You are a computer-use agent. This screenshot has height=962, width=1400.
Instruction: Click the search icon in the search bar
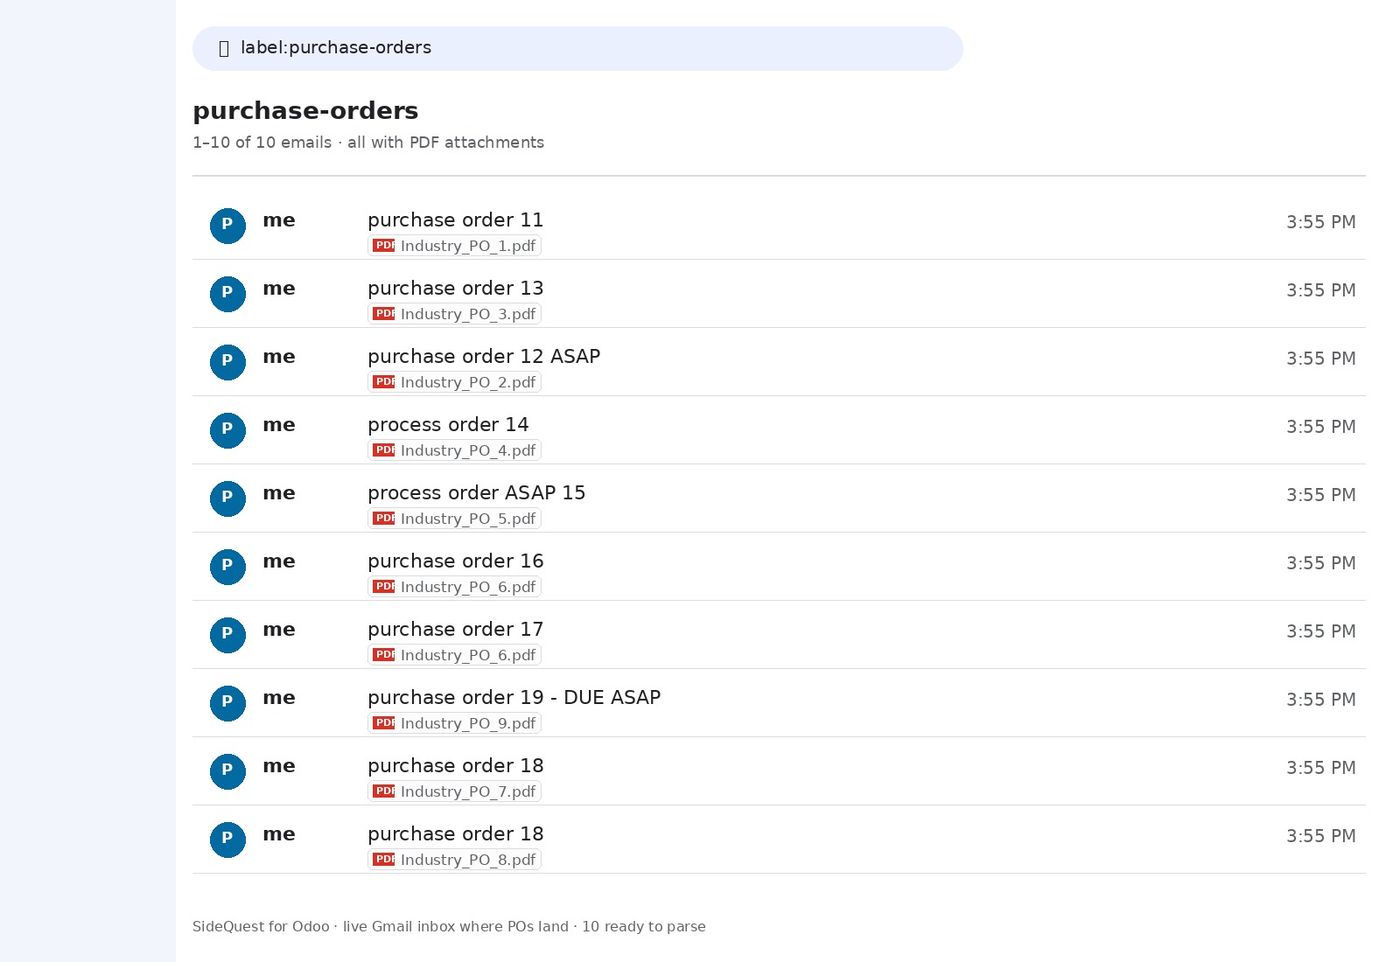click(224, 48)
